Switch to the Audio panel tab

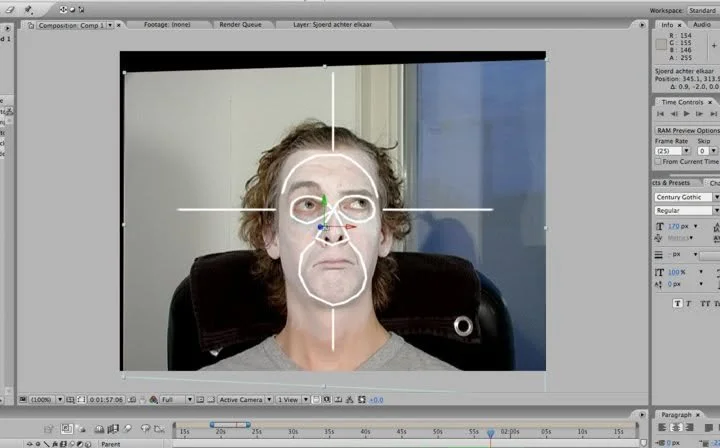coord(702,24)
